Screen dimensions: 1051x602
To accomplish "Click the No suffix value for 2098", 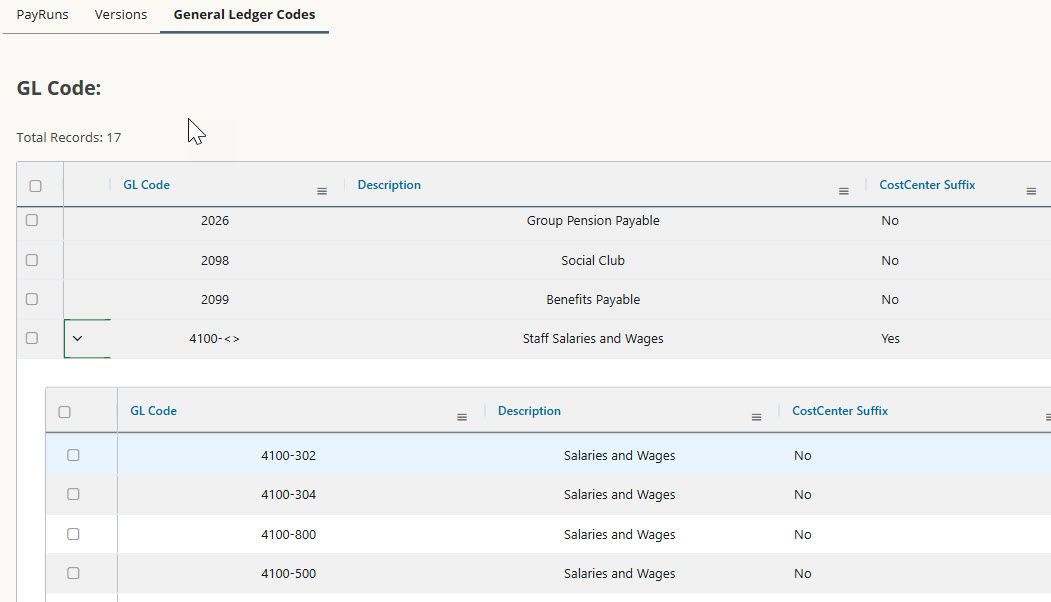I will coord(889,261).
